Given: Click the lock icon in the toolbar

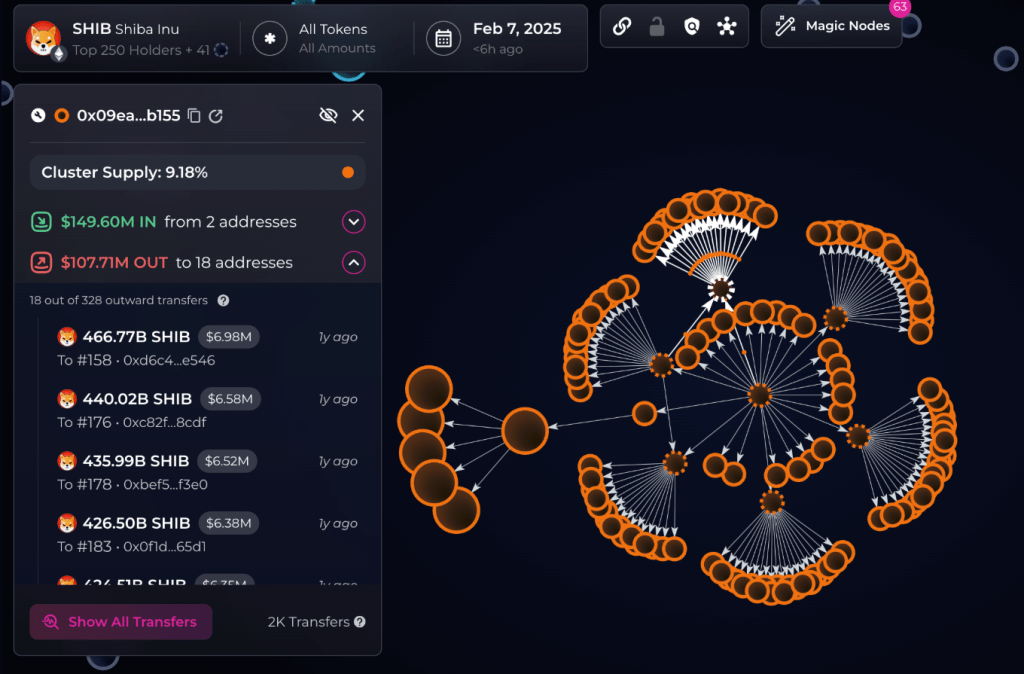Looking at the screenshot, I should pyautogui.click(x=655, y=26).
